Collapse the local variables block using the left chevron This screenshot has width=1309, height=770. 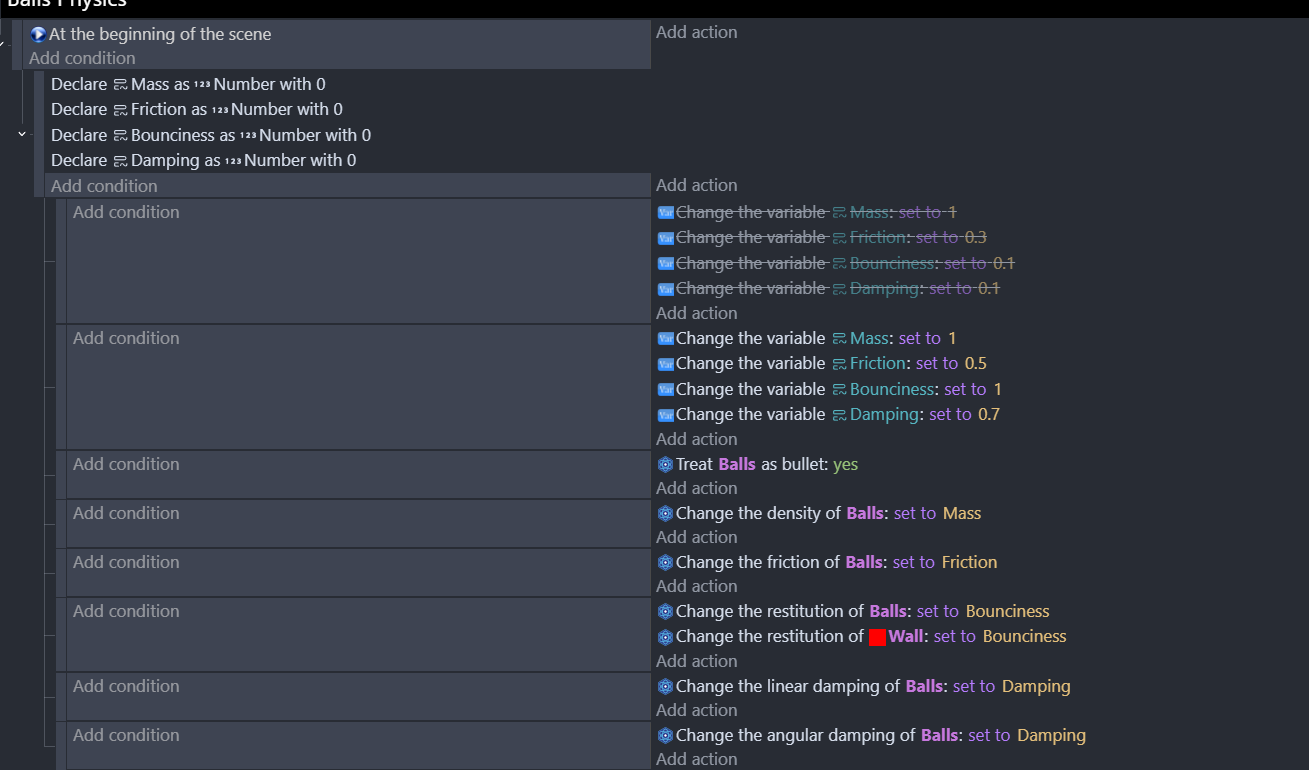point(22,134)
